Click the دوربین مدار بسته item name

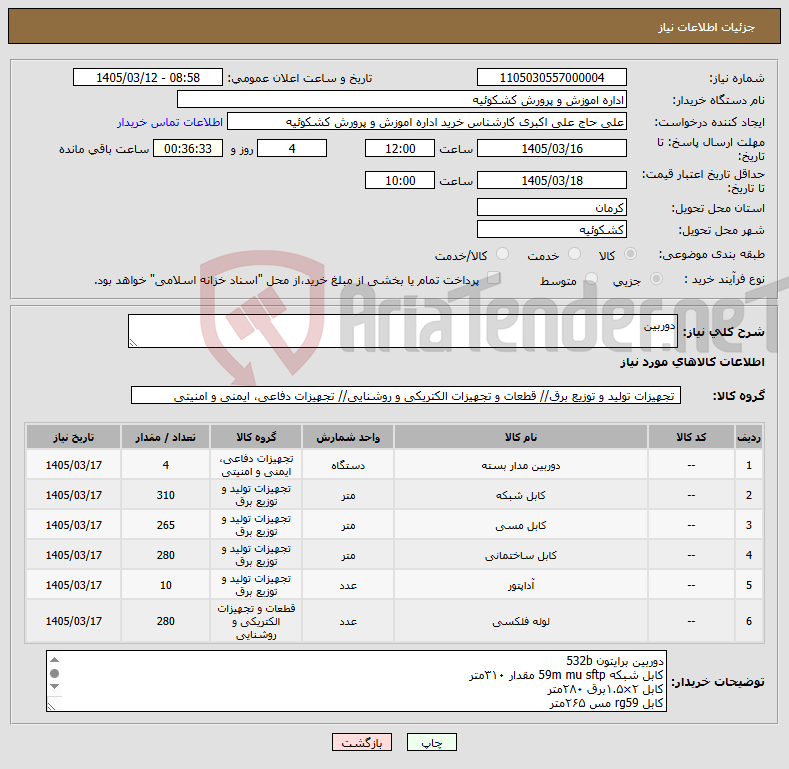[521, 466]
